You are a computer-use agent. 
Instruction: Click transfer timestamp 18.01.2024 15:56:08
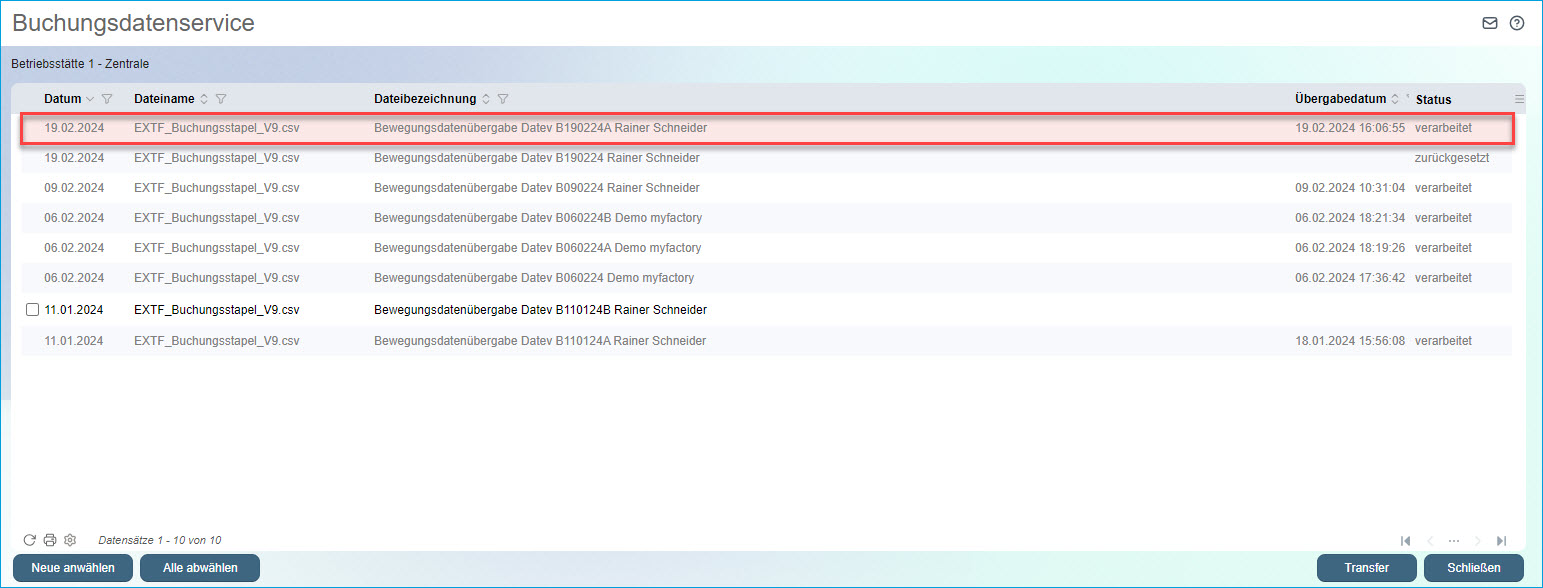1350,341
